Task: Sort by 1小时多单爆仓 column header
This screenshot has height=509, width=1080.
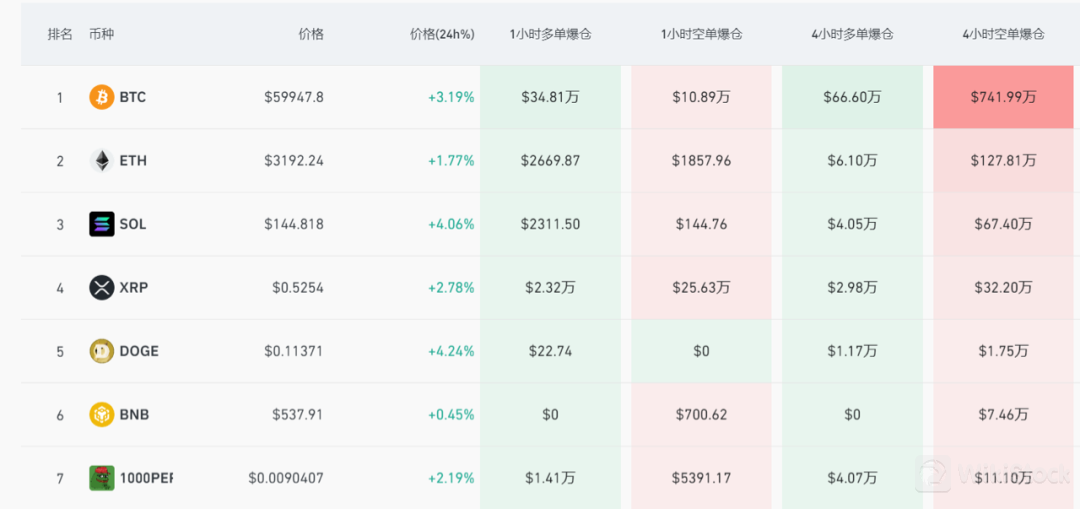Action: click(550, 34)
